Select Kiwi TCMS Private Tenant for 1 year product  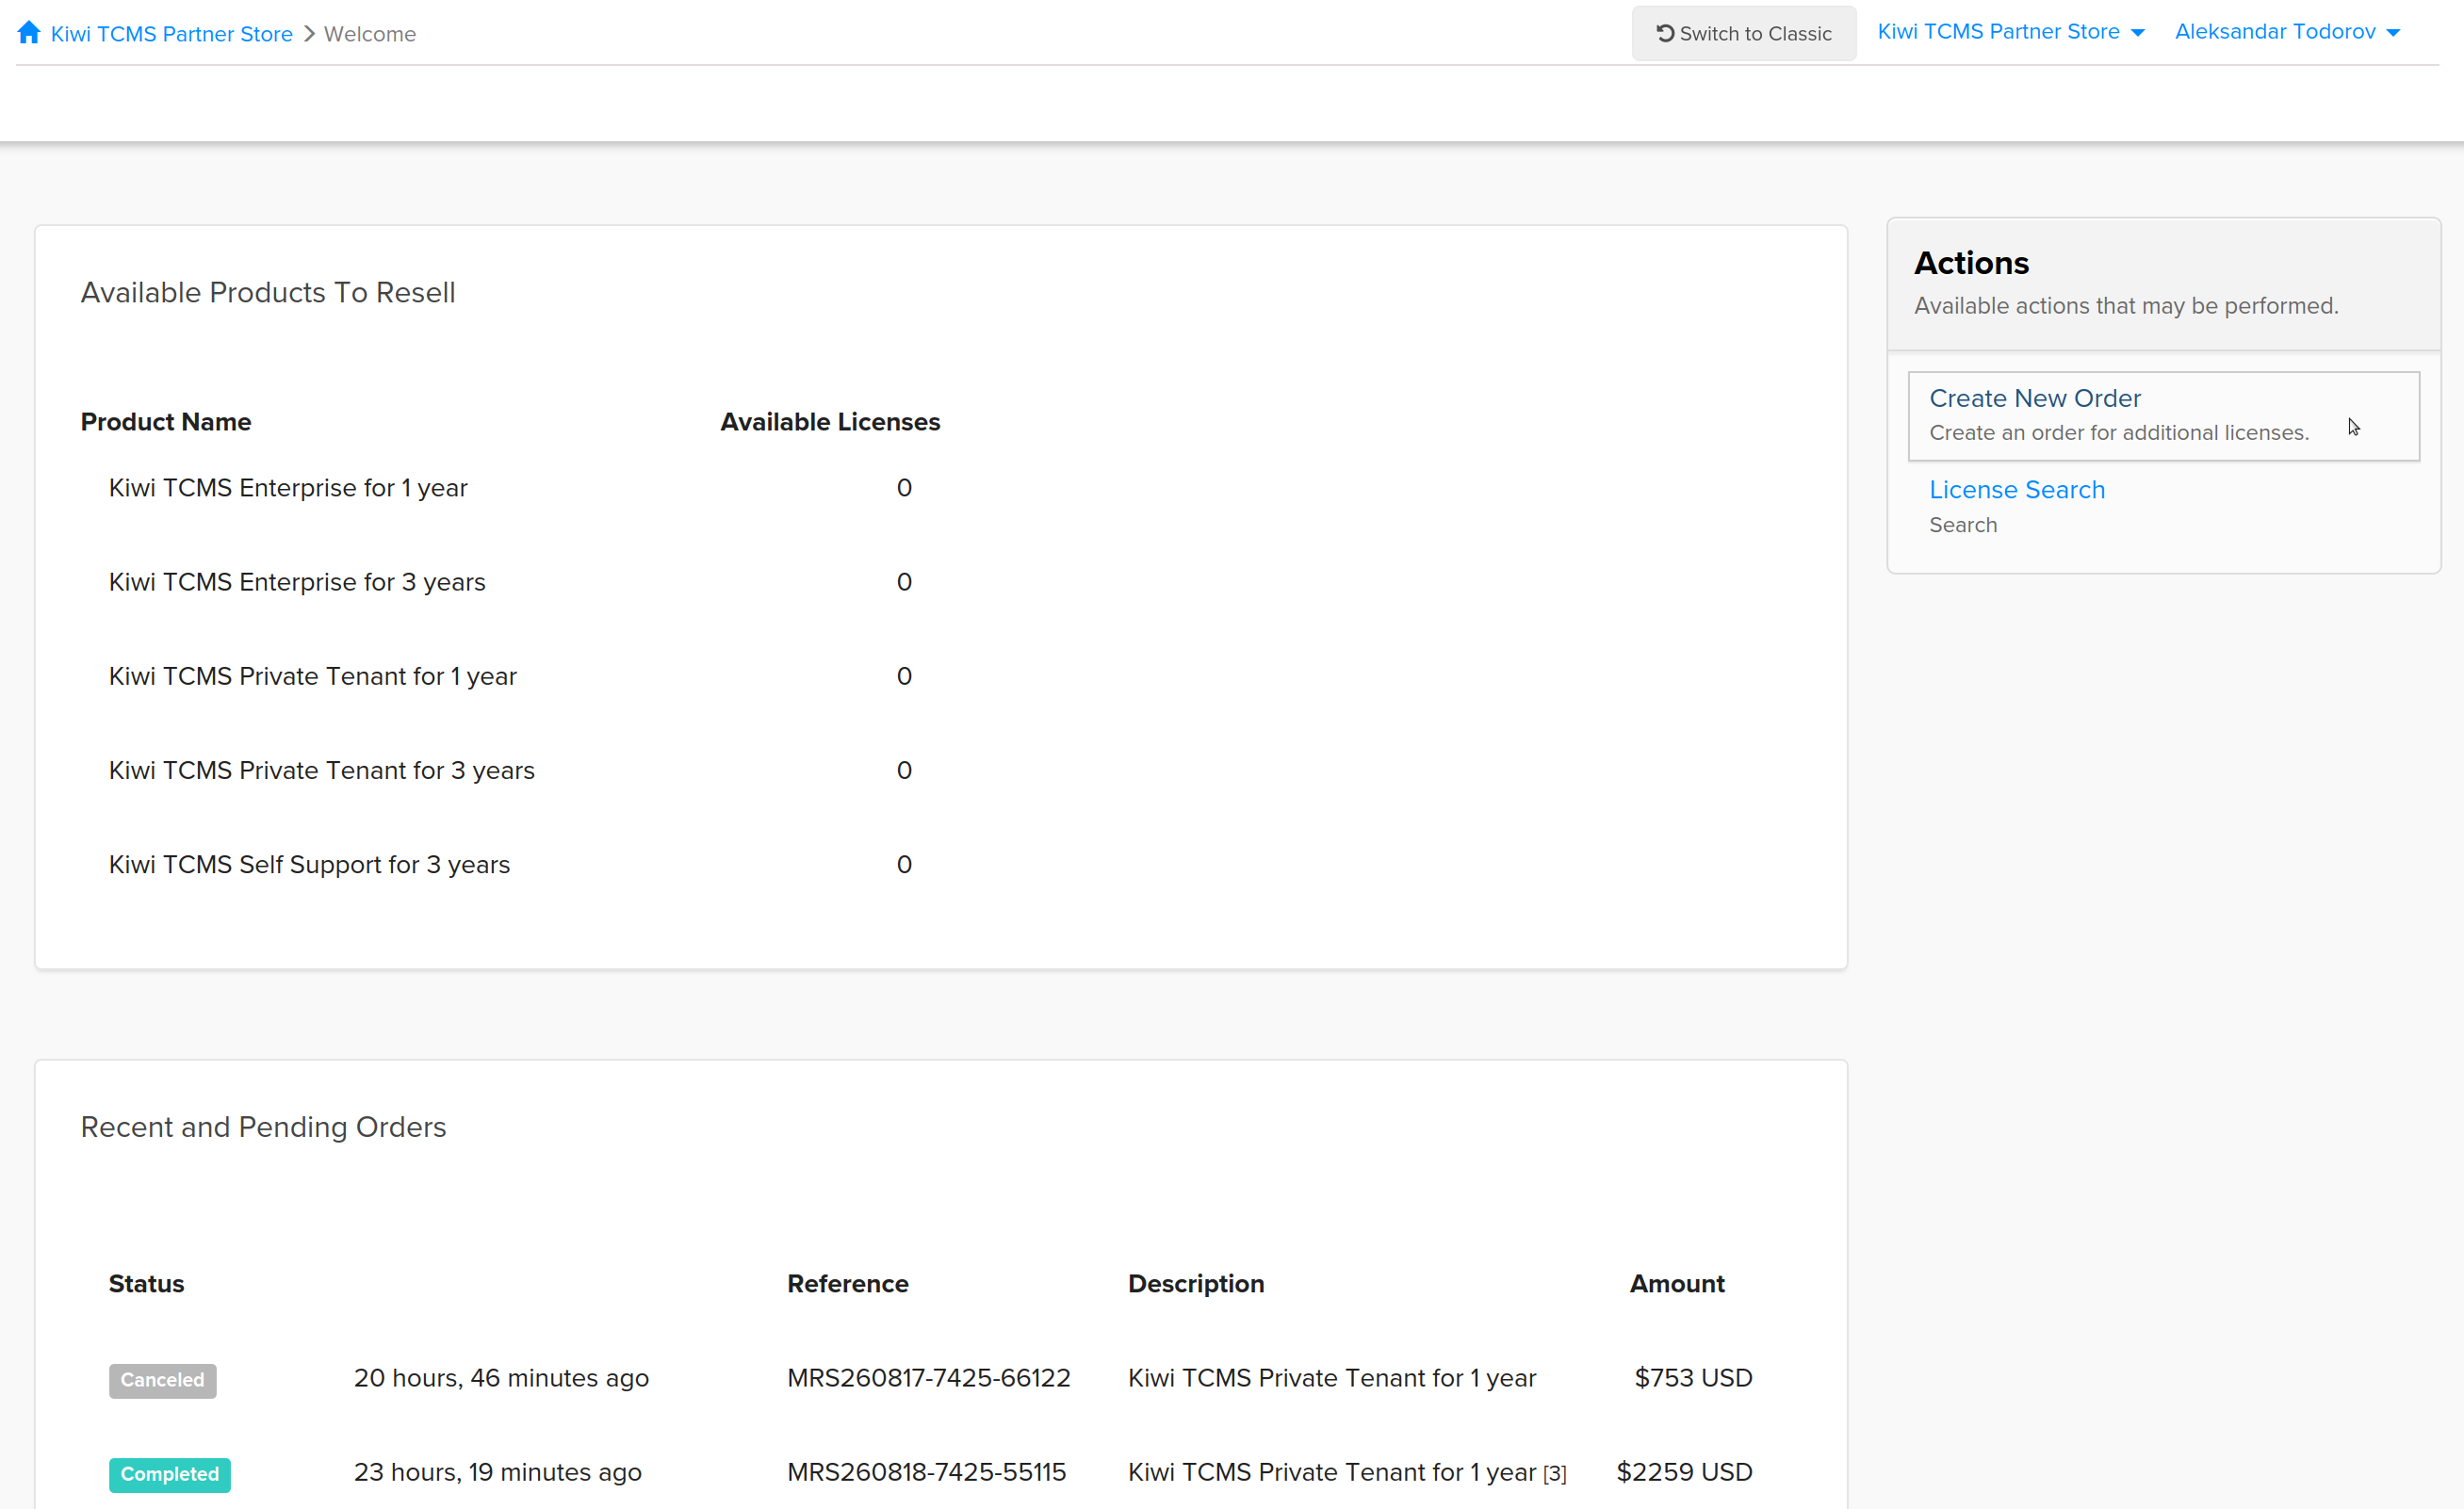(x=312, y=676)
